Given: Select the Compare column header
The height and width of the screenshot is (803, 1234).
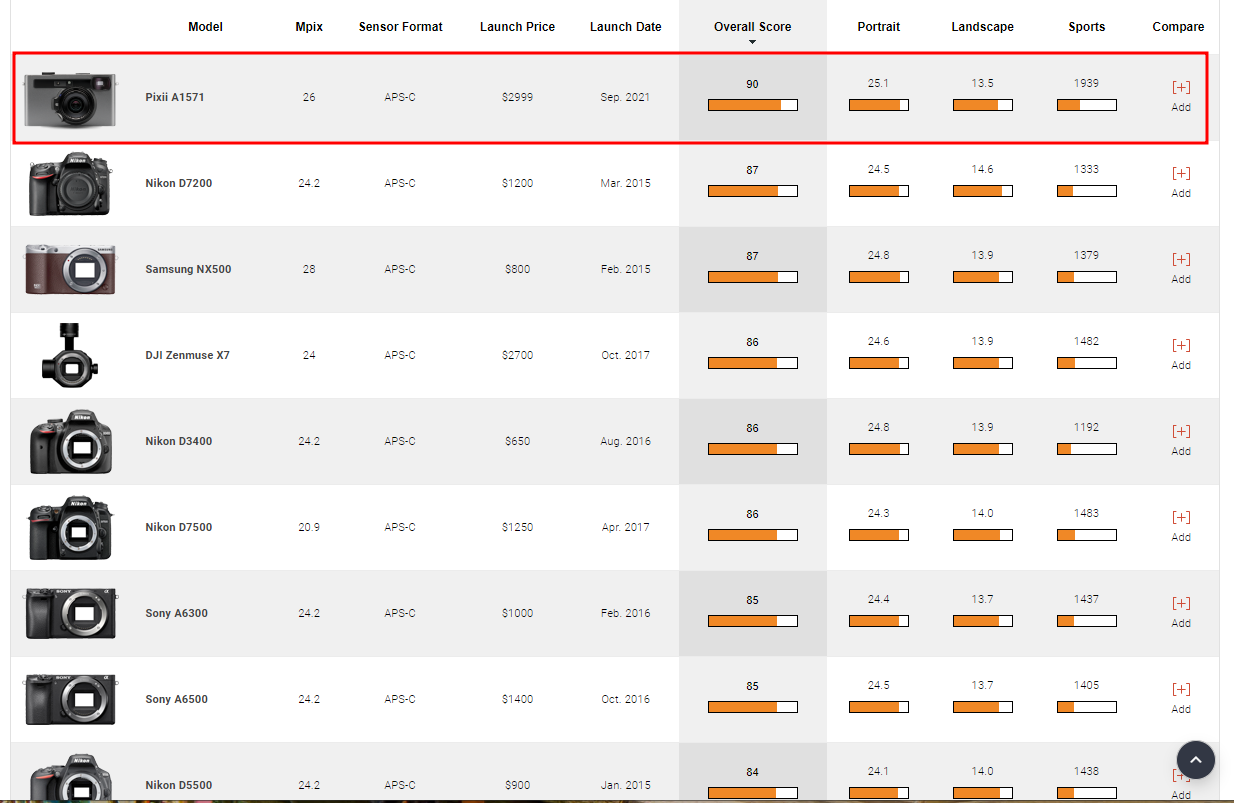Looking at the screenshot, I should [1178, 27].
